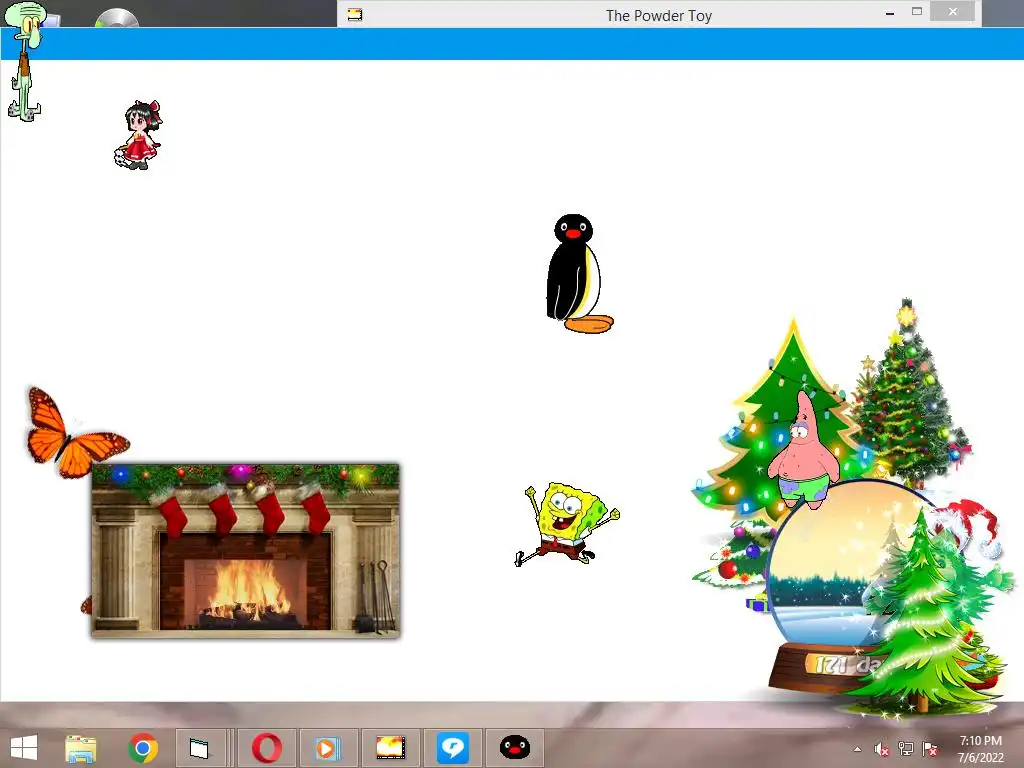1024x768 pixels.
Task: Click The Powder Toy window title text
Action: pyautogui.click(x=658, y=16)
